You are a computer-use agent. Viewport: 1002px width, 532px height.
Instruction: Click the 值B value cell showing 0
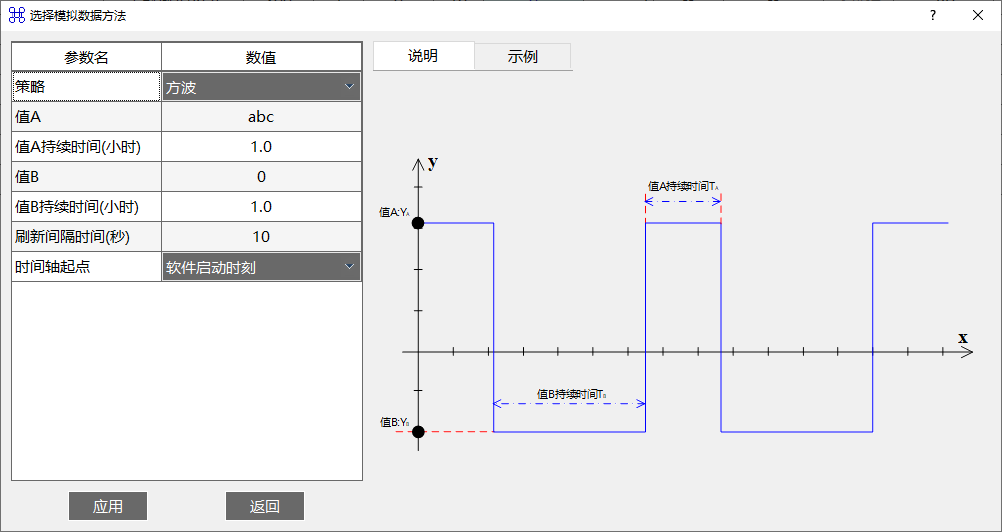point(261,177)
